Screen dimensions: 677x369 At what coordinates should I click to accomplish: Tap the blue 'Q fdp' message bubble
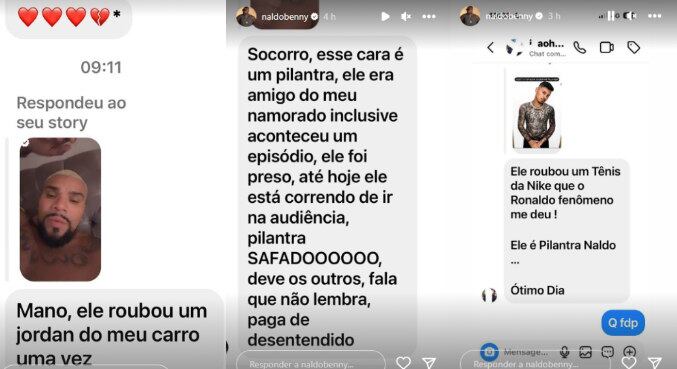(623, 323)
